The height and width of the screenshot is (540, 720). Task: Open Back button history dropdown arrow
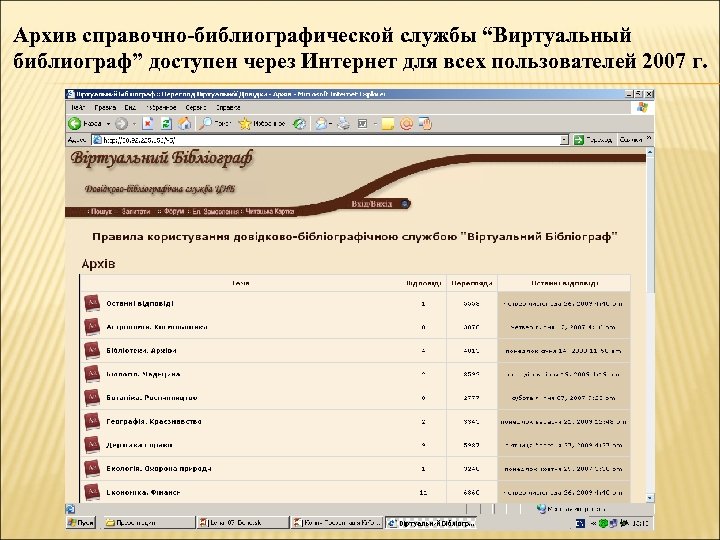[x=108, y=124]
